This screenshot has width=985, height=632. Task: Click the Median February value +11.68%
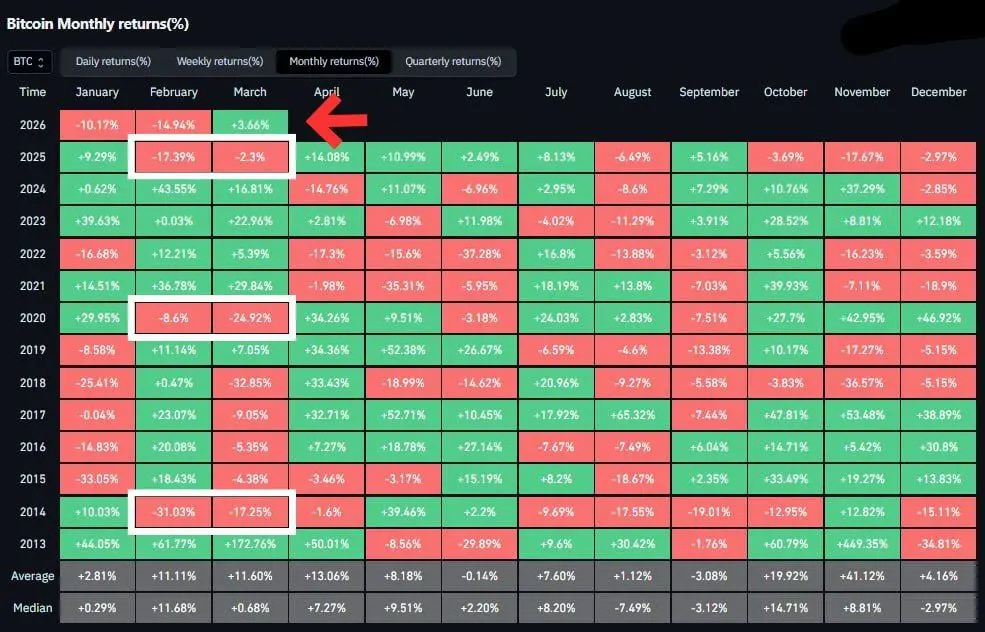click(174, 608)
